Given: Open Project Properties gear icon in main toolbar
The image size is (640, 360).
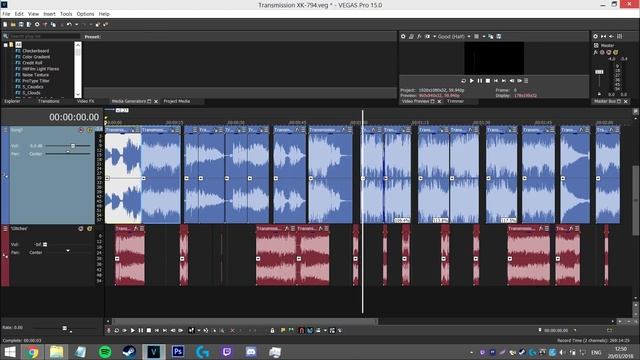Looking at the screenshot, I should click(37, 24).
